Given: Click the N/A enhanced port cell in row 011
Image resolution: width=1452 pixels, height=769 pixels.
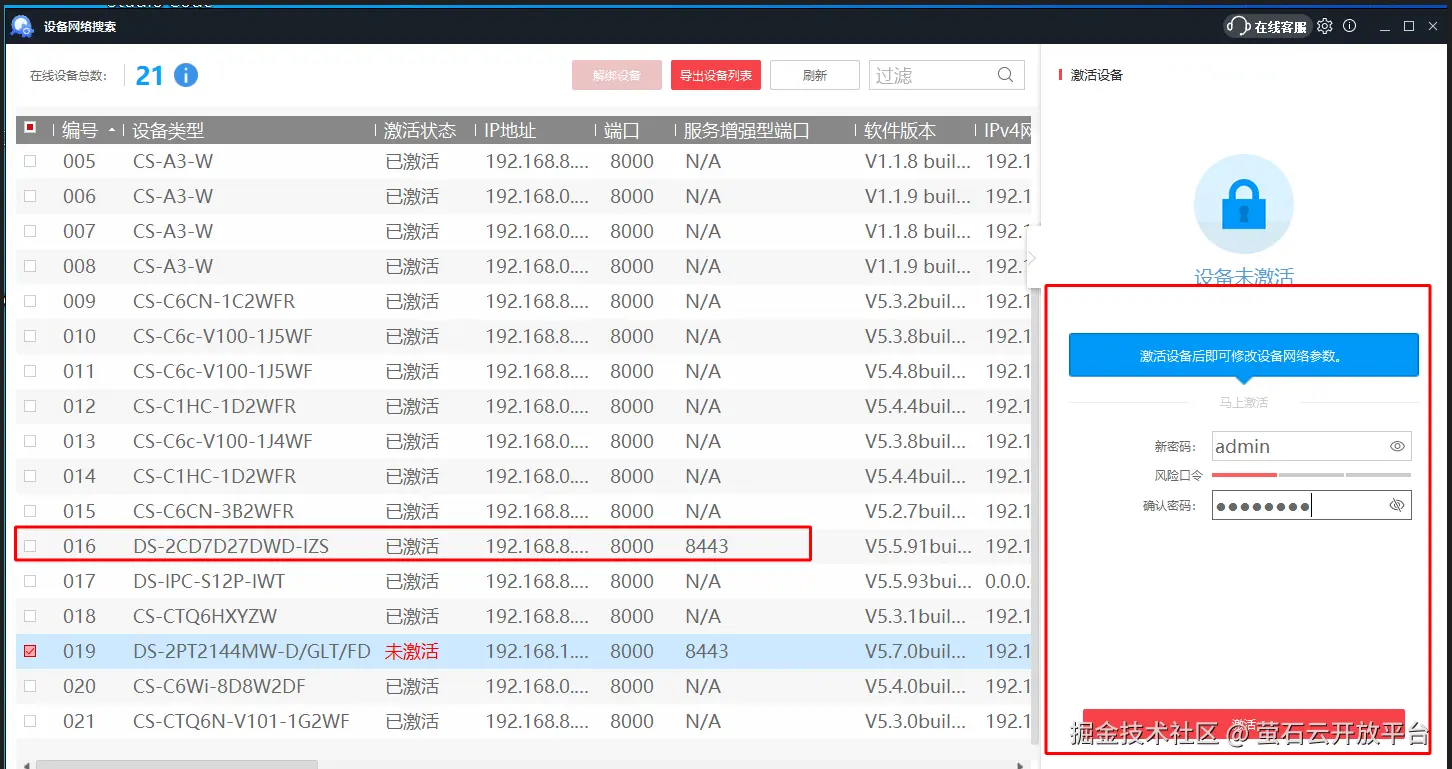Looking at the screenshot, I should tap(703, 371).
